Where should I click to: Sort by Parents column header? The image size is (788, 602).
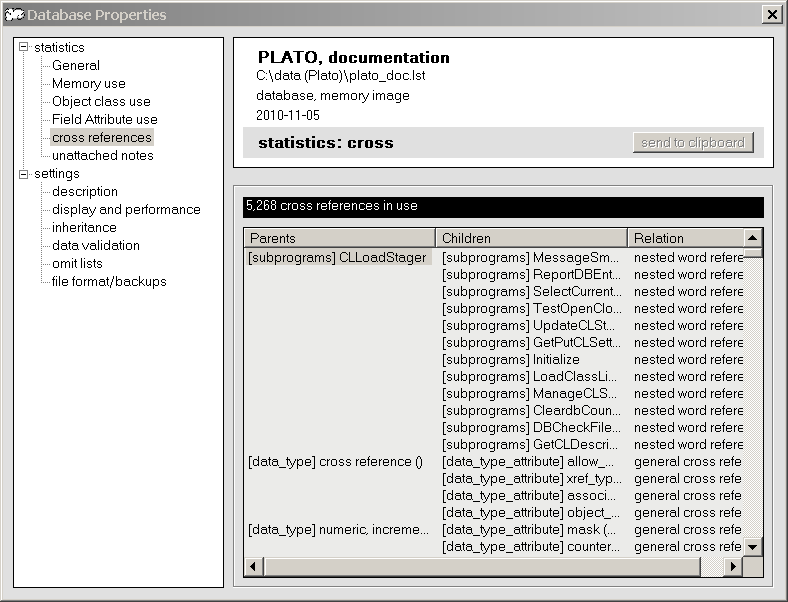pyautogui.click(x=339, y=238)
